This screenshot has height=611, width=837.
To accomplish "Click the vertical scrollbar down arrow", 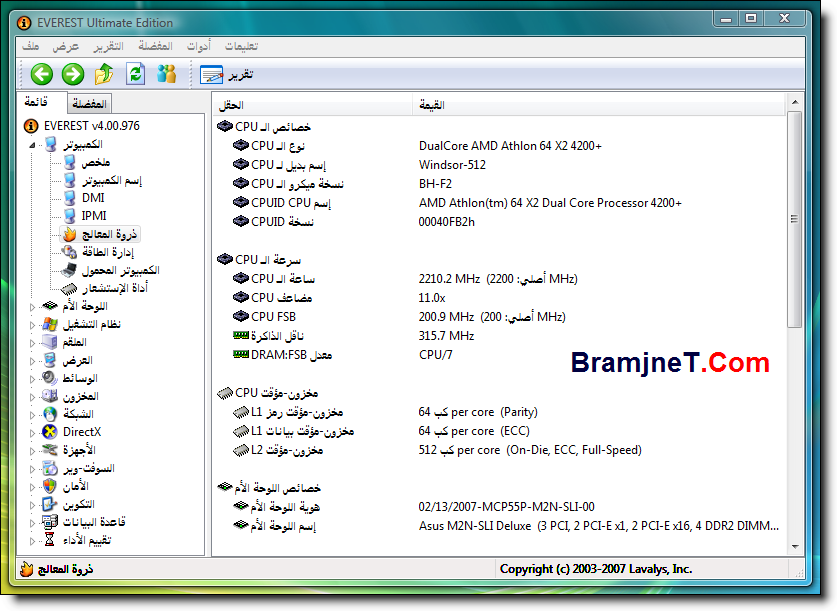I will [795, 547].
